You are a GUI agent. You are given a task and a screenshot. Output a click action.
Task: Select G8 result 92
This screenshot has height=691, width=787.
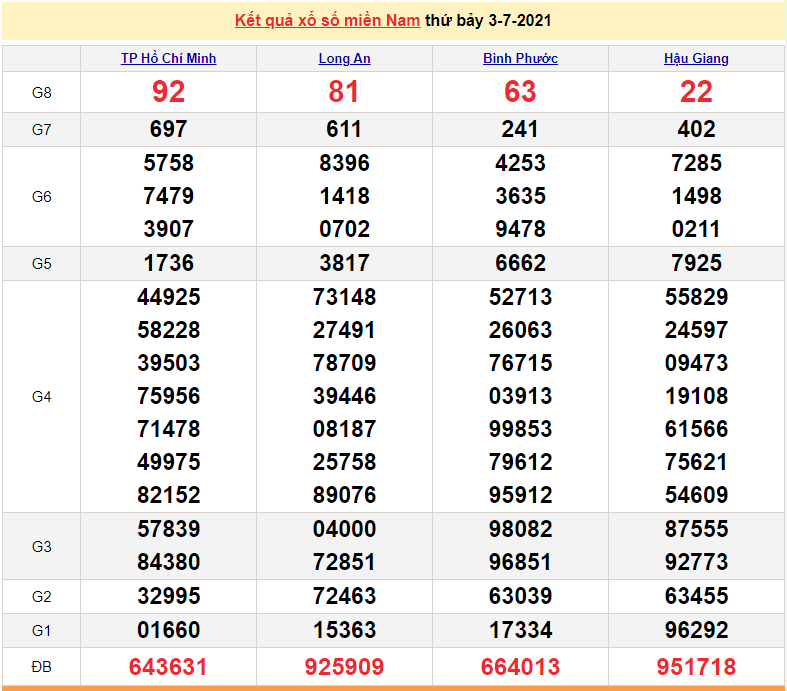[x=169, y=92]
